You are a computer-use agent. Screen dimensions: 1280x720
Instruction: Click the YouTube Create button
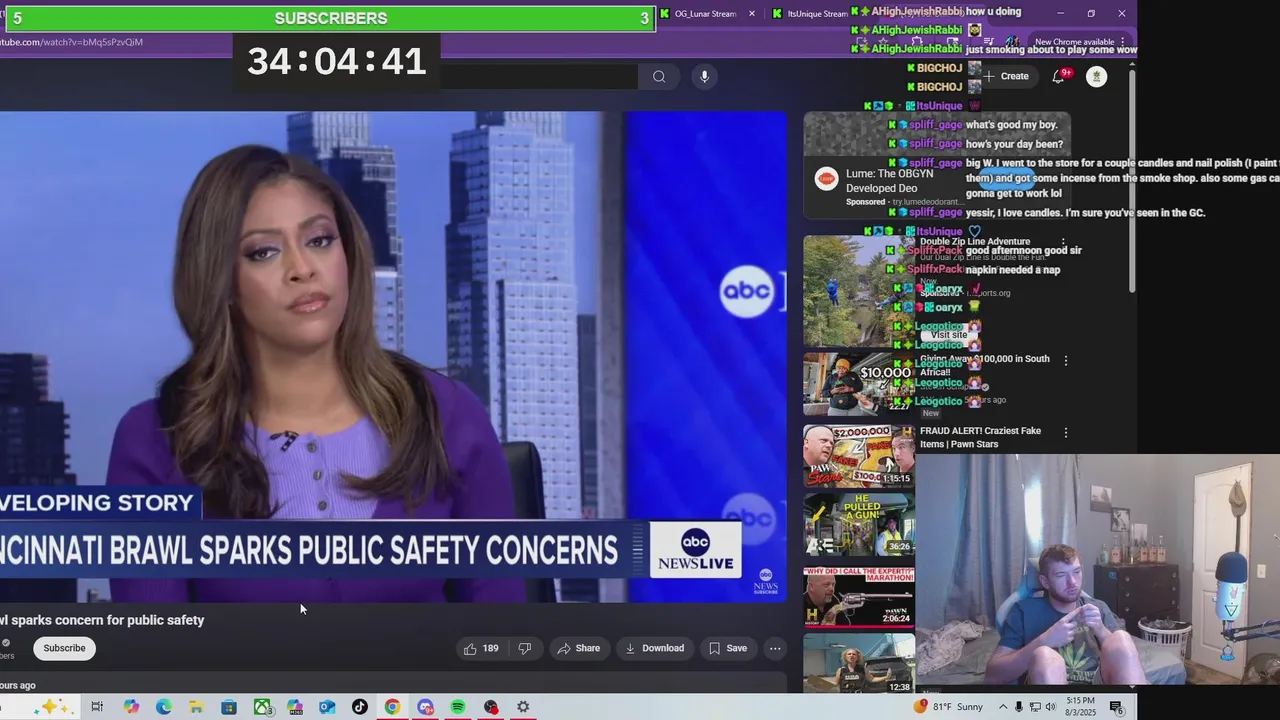[1006, 76]
